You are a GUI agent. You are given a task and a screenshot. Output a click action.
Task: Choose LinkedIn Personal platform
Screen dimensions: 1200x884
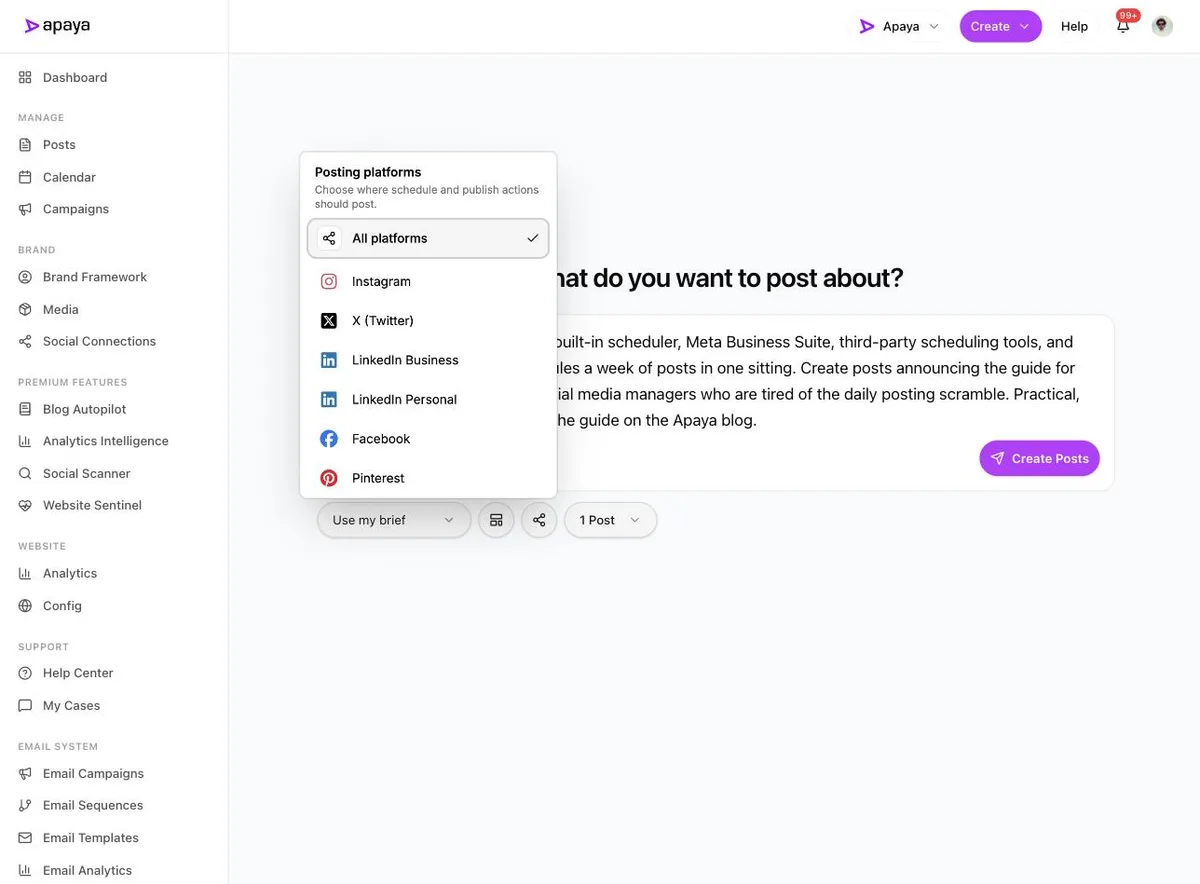pyautogui.click(x=428, y=399)
